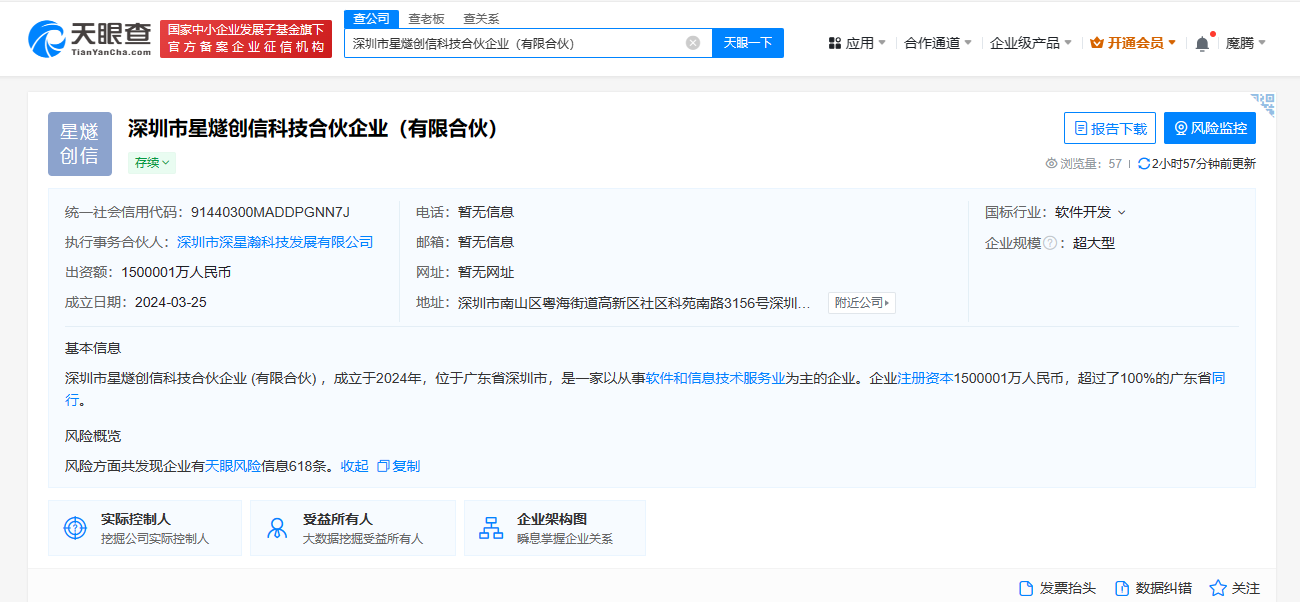1300x602 pixels.
Task: Select the 查公司 search tab
Action: coord(372,19)
